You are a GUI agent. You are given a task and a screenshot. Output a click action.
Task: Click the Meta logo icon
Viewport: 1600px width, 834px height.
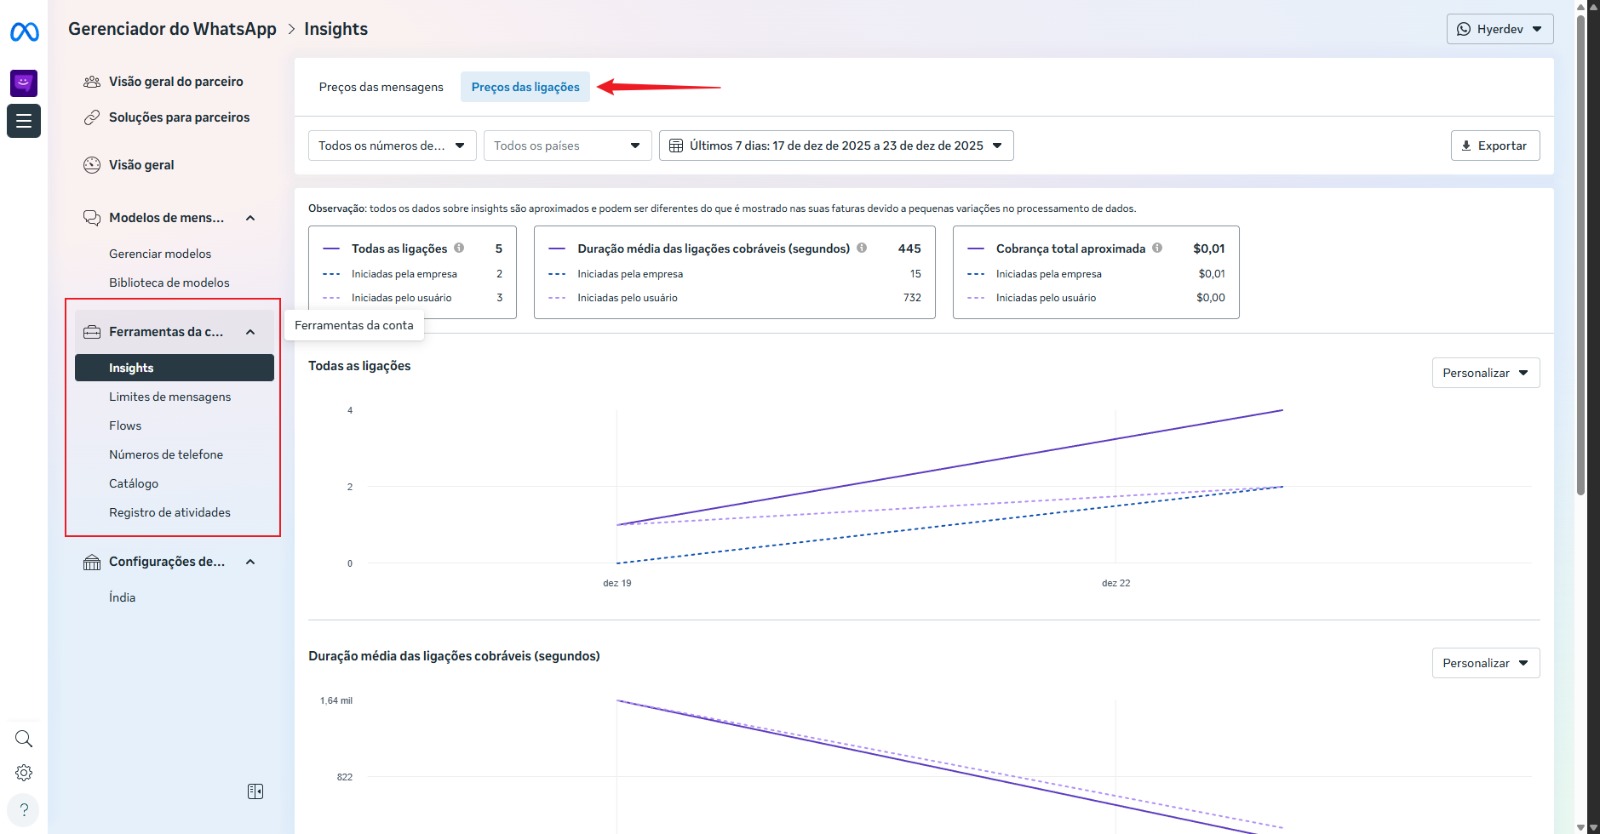[24, 32]
